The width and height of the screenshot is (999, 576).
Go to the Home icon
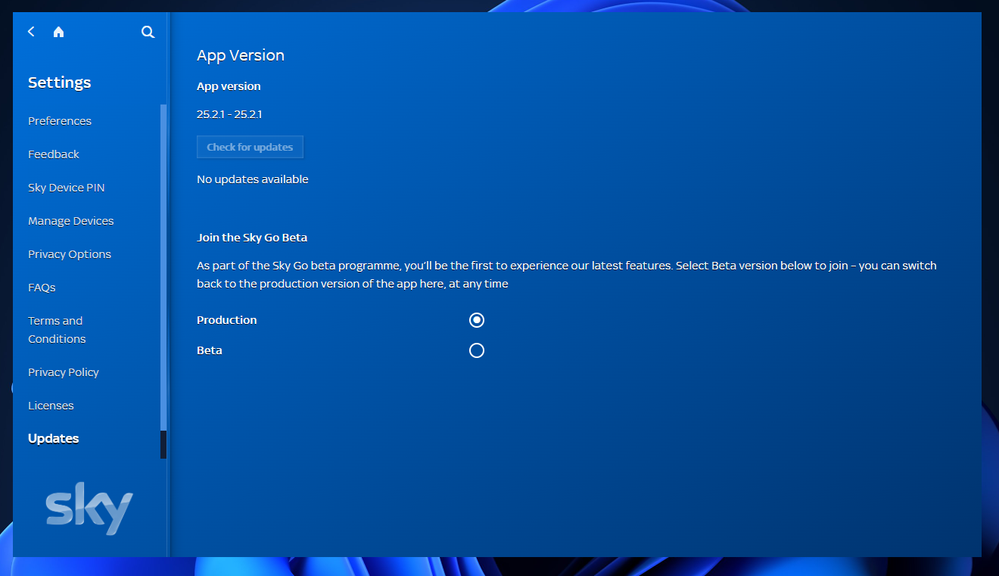pos(58,32)
